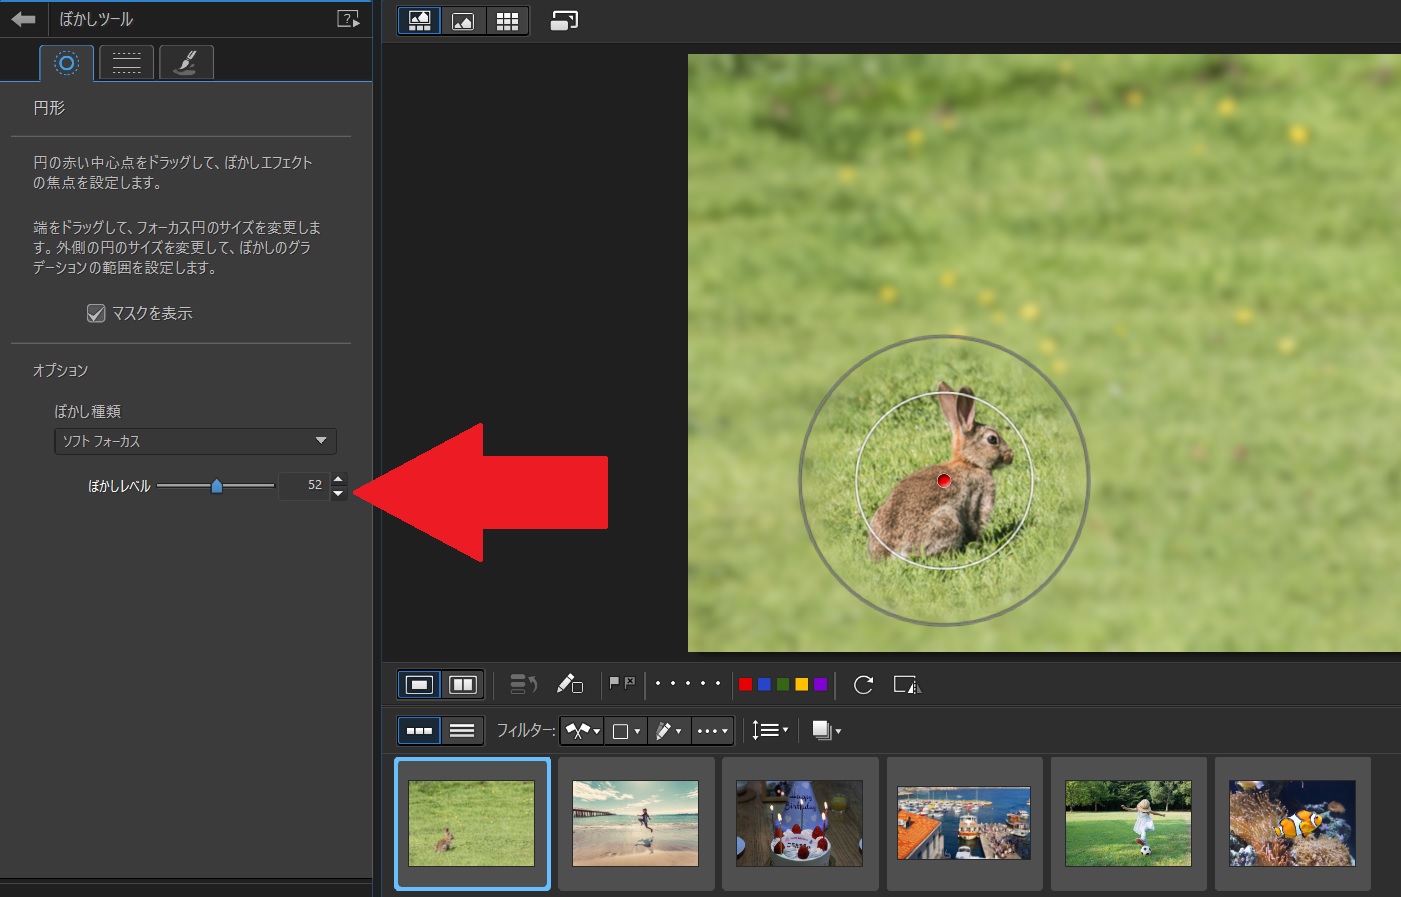Viewport: 1401px width, 897px height.
Task: Click the edit-status filter pencil button
Action: (x=667, y=731)
